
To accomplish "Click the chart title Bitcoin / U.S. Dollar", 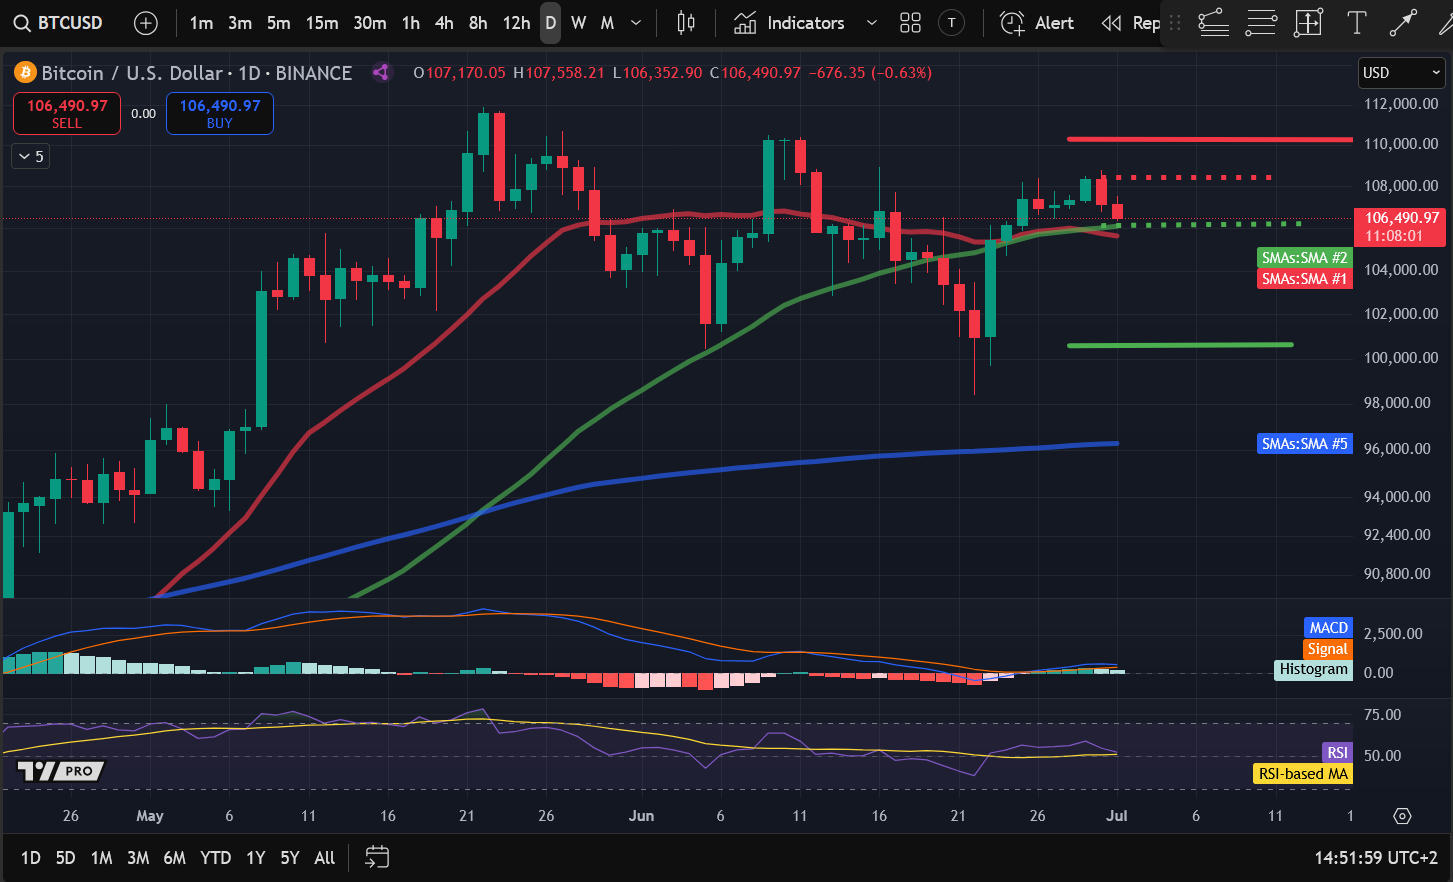I will tap(132, 73).
